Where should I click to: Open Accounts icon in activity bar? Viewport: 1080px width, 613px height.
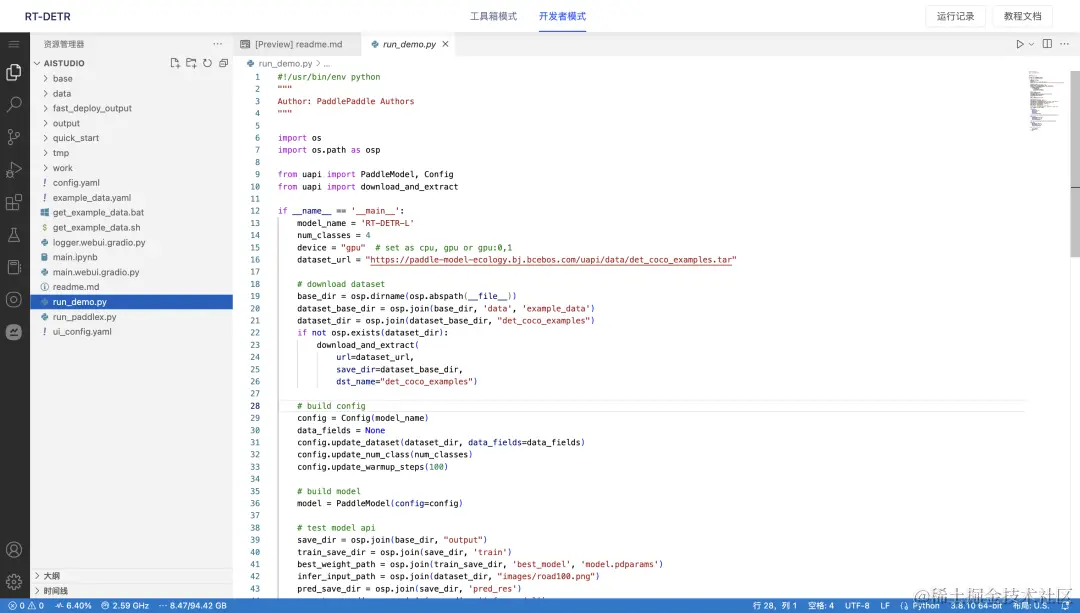14,550
